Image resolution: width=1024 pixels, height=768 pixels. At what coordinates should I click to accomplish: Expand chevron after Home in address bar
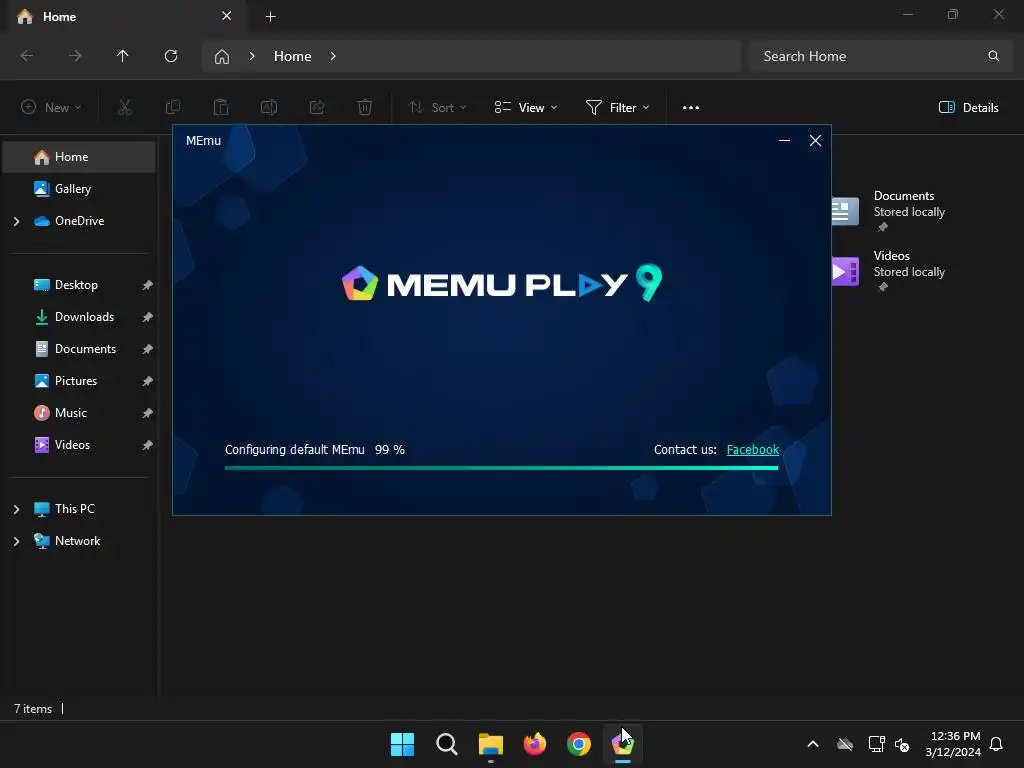point(333,56)
